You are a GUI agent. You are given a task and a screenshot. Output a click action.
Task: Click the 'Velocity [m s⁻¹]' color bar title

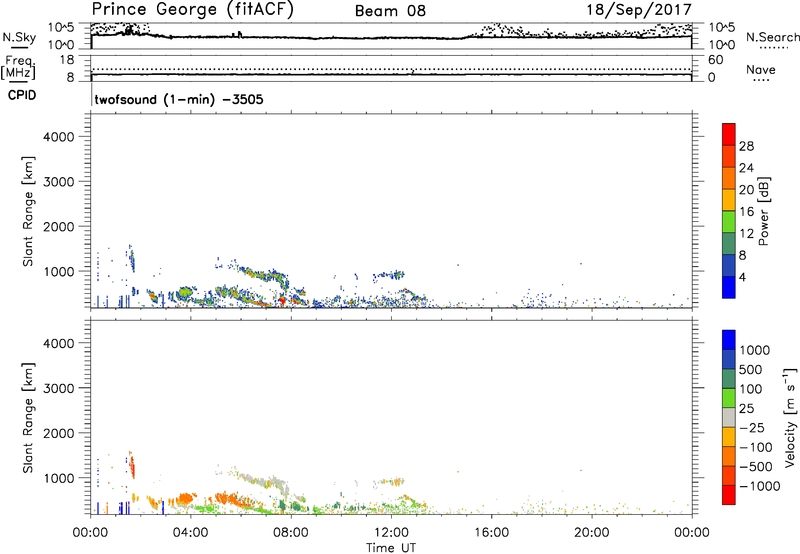[790, 417]
